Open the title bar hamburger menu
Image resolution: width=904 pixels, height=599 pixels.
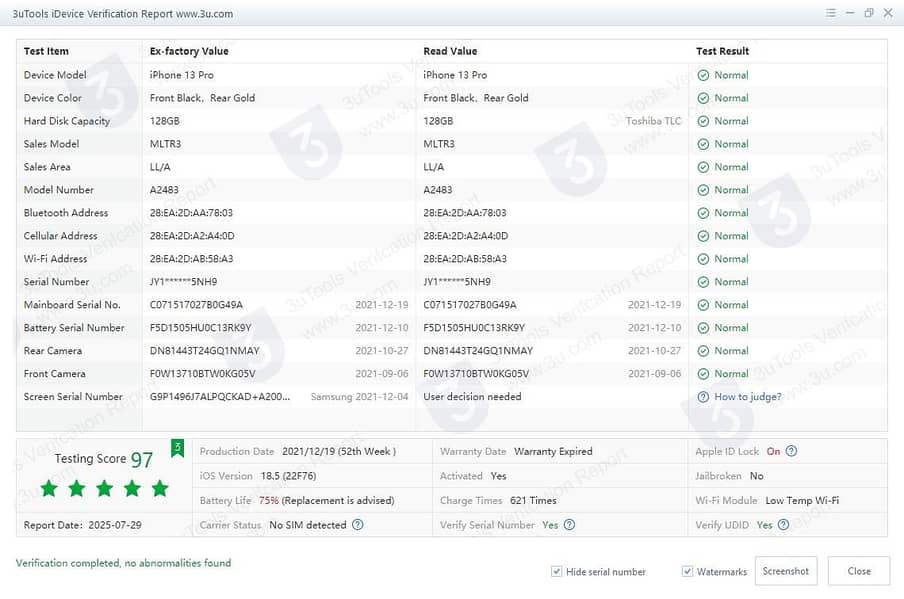831,13
